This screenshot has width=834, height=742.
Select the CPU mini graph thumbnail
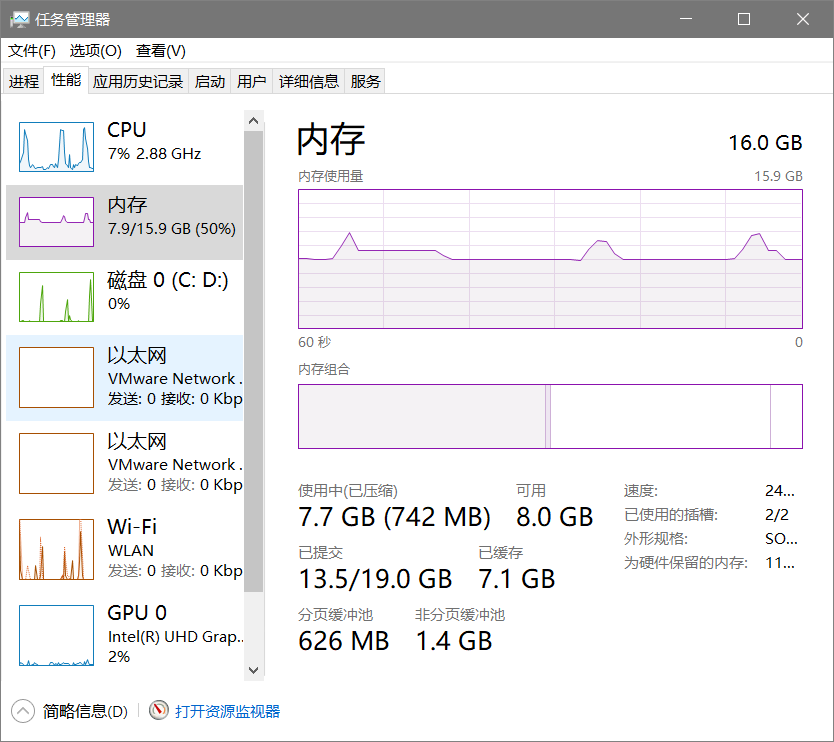click(56, 147)
